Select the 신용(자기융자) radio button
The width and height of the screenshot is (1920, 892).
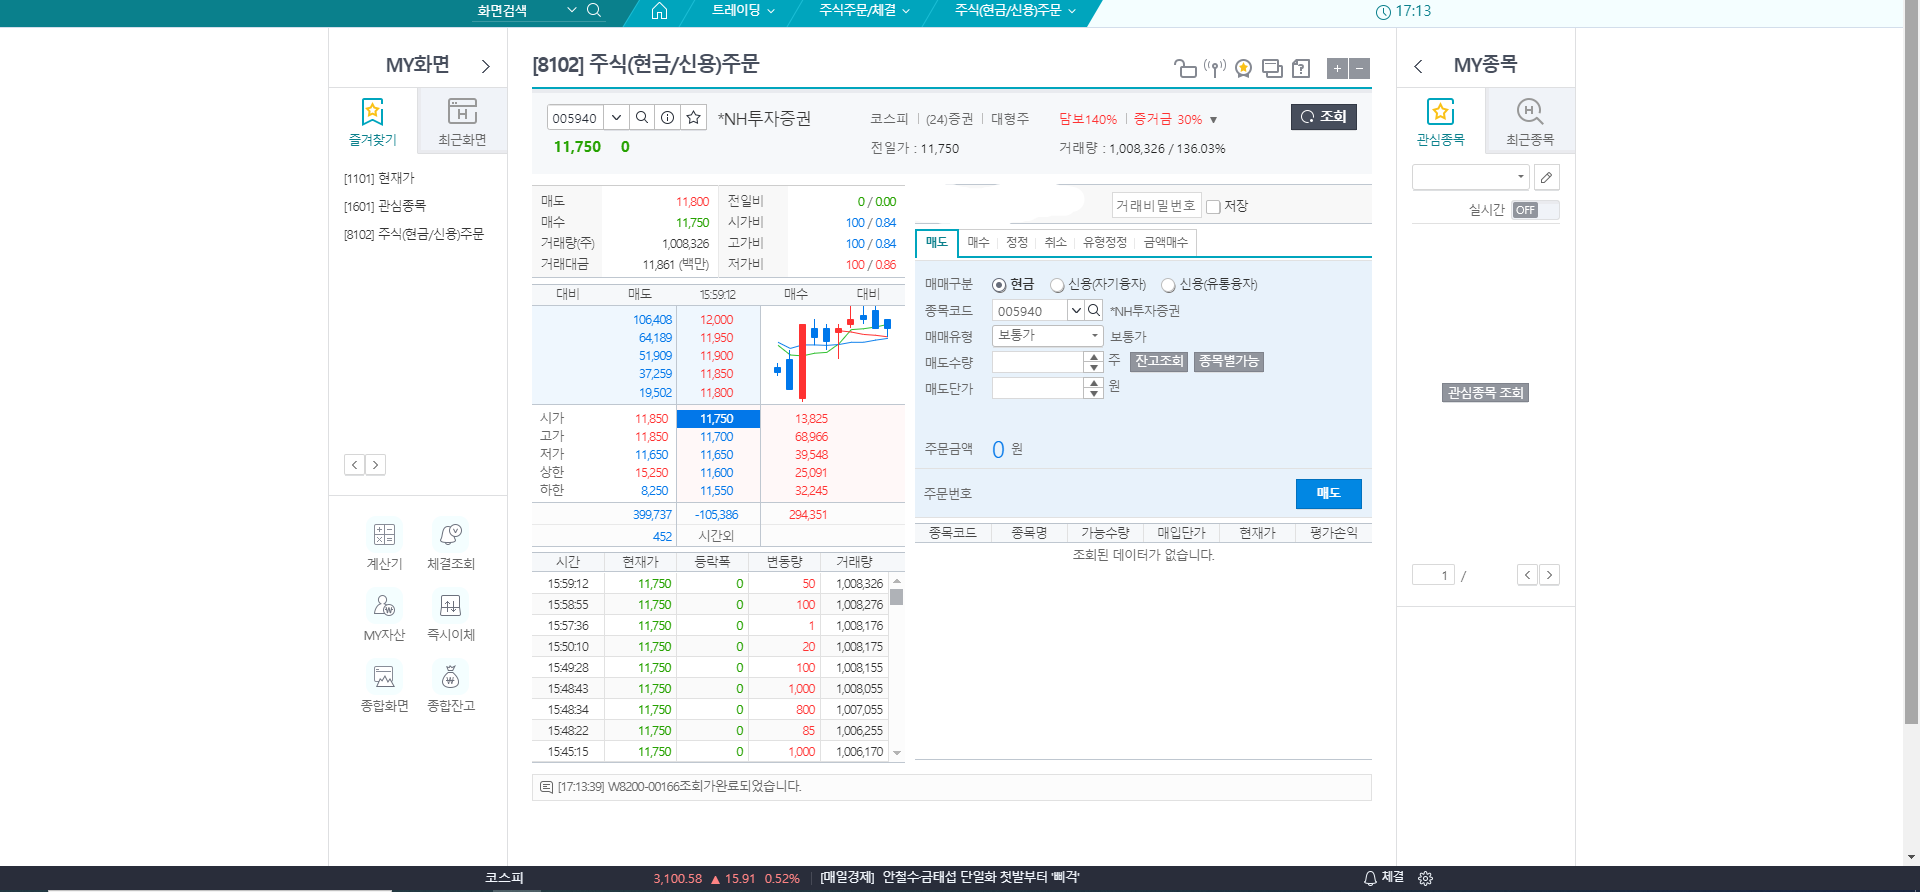[x=1056, y=285]
